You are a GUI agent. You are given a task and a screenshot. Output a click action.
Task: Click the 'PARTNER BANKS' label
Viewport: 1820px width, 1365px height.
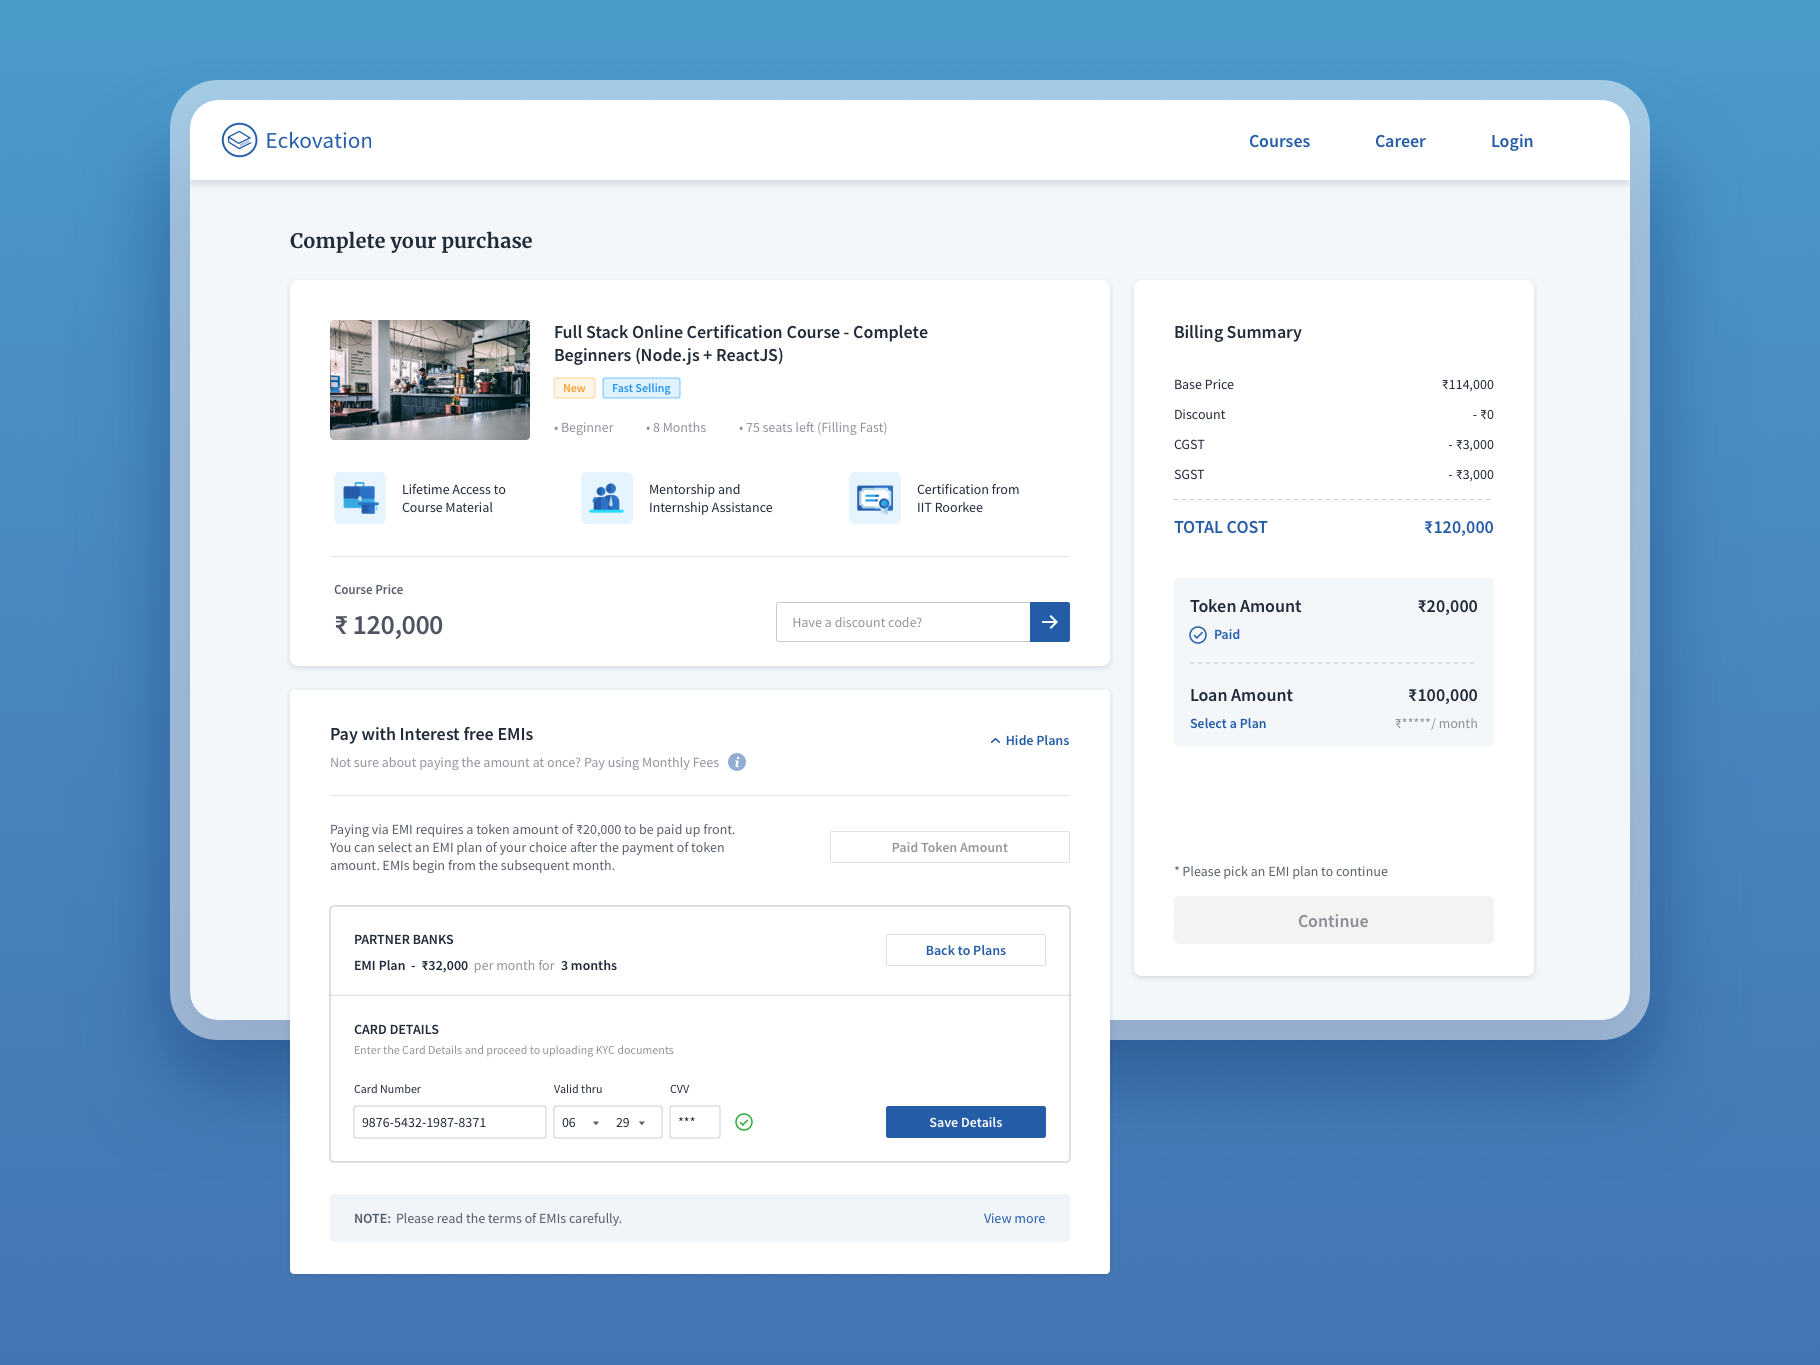(x=404, y=939)
